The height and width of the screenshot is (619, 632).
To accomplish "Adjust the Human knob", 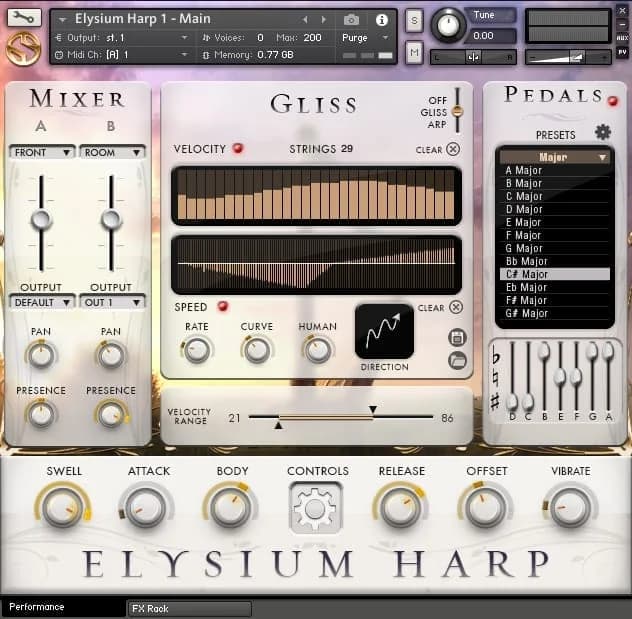I will [x=318, y=350].
